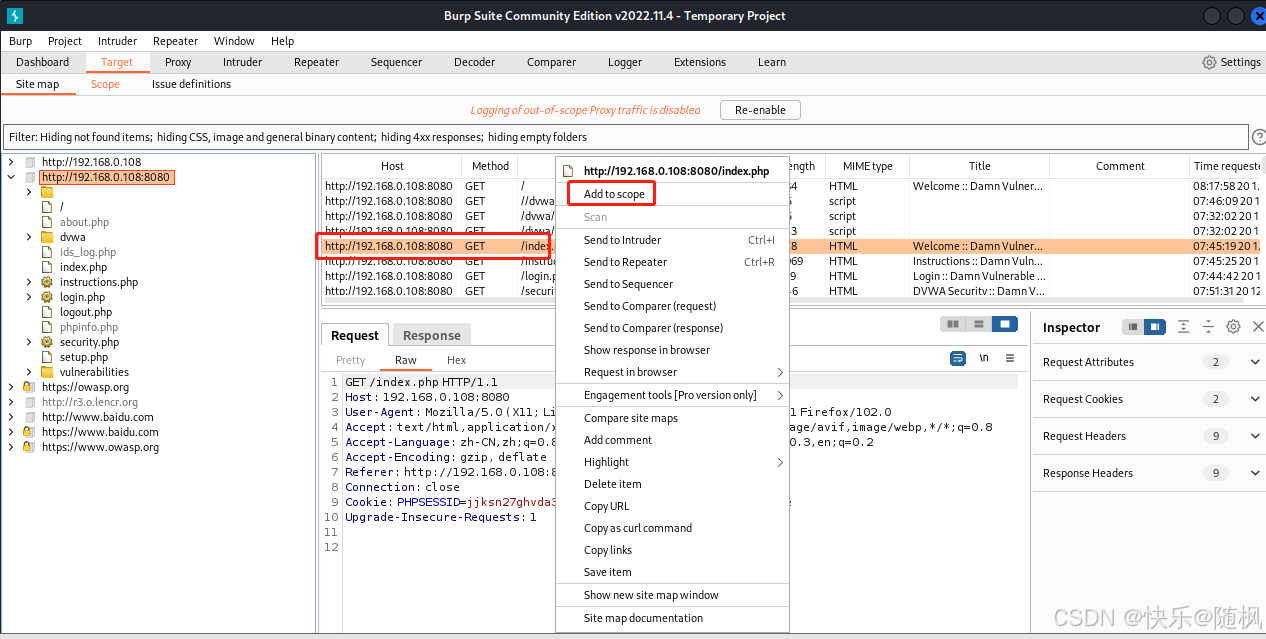1266x639 pixels.
Task: Dock Inspector on the left side toggle
Action: pos(1133,327)
